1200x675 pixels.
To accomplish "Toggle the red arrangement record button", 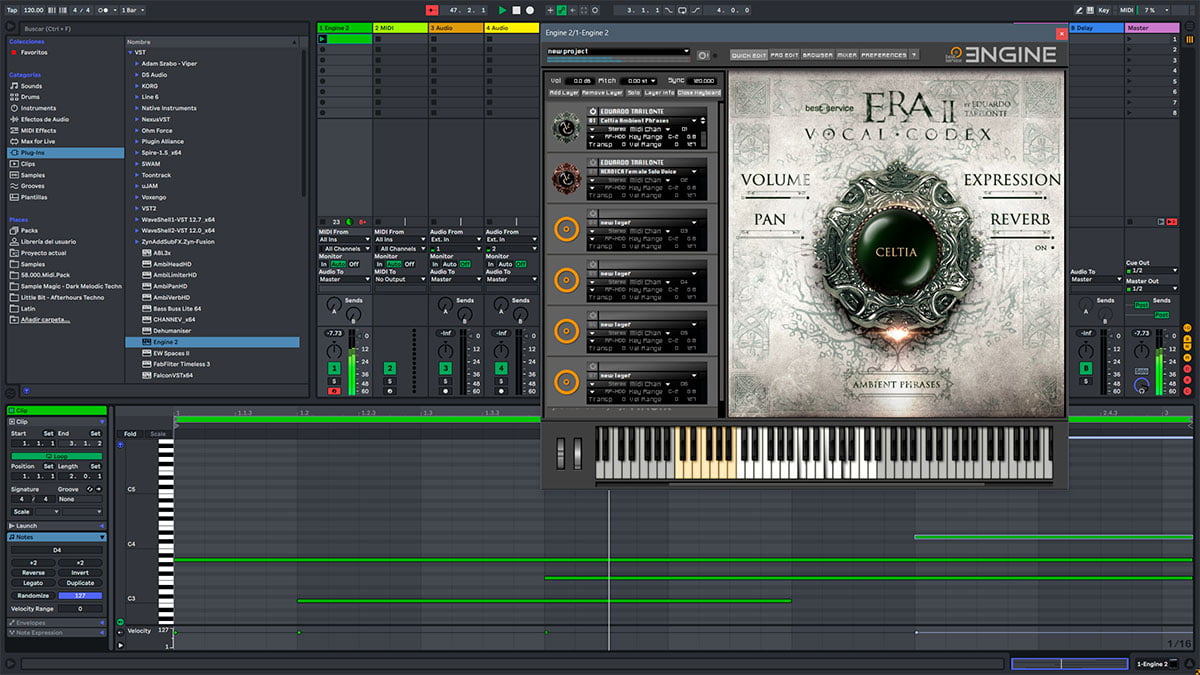I will [432, 10].
